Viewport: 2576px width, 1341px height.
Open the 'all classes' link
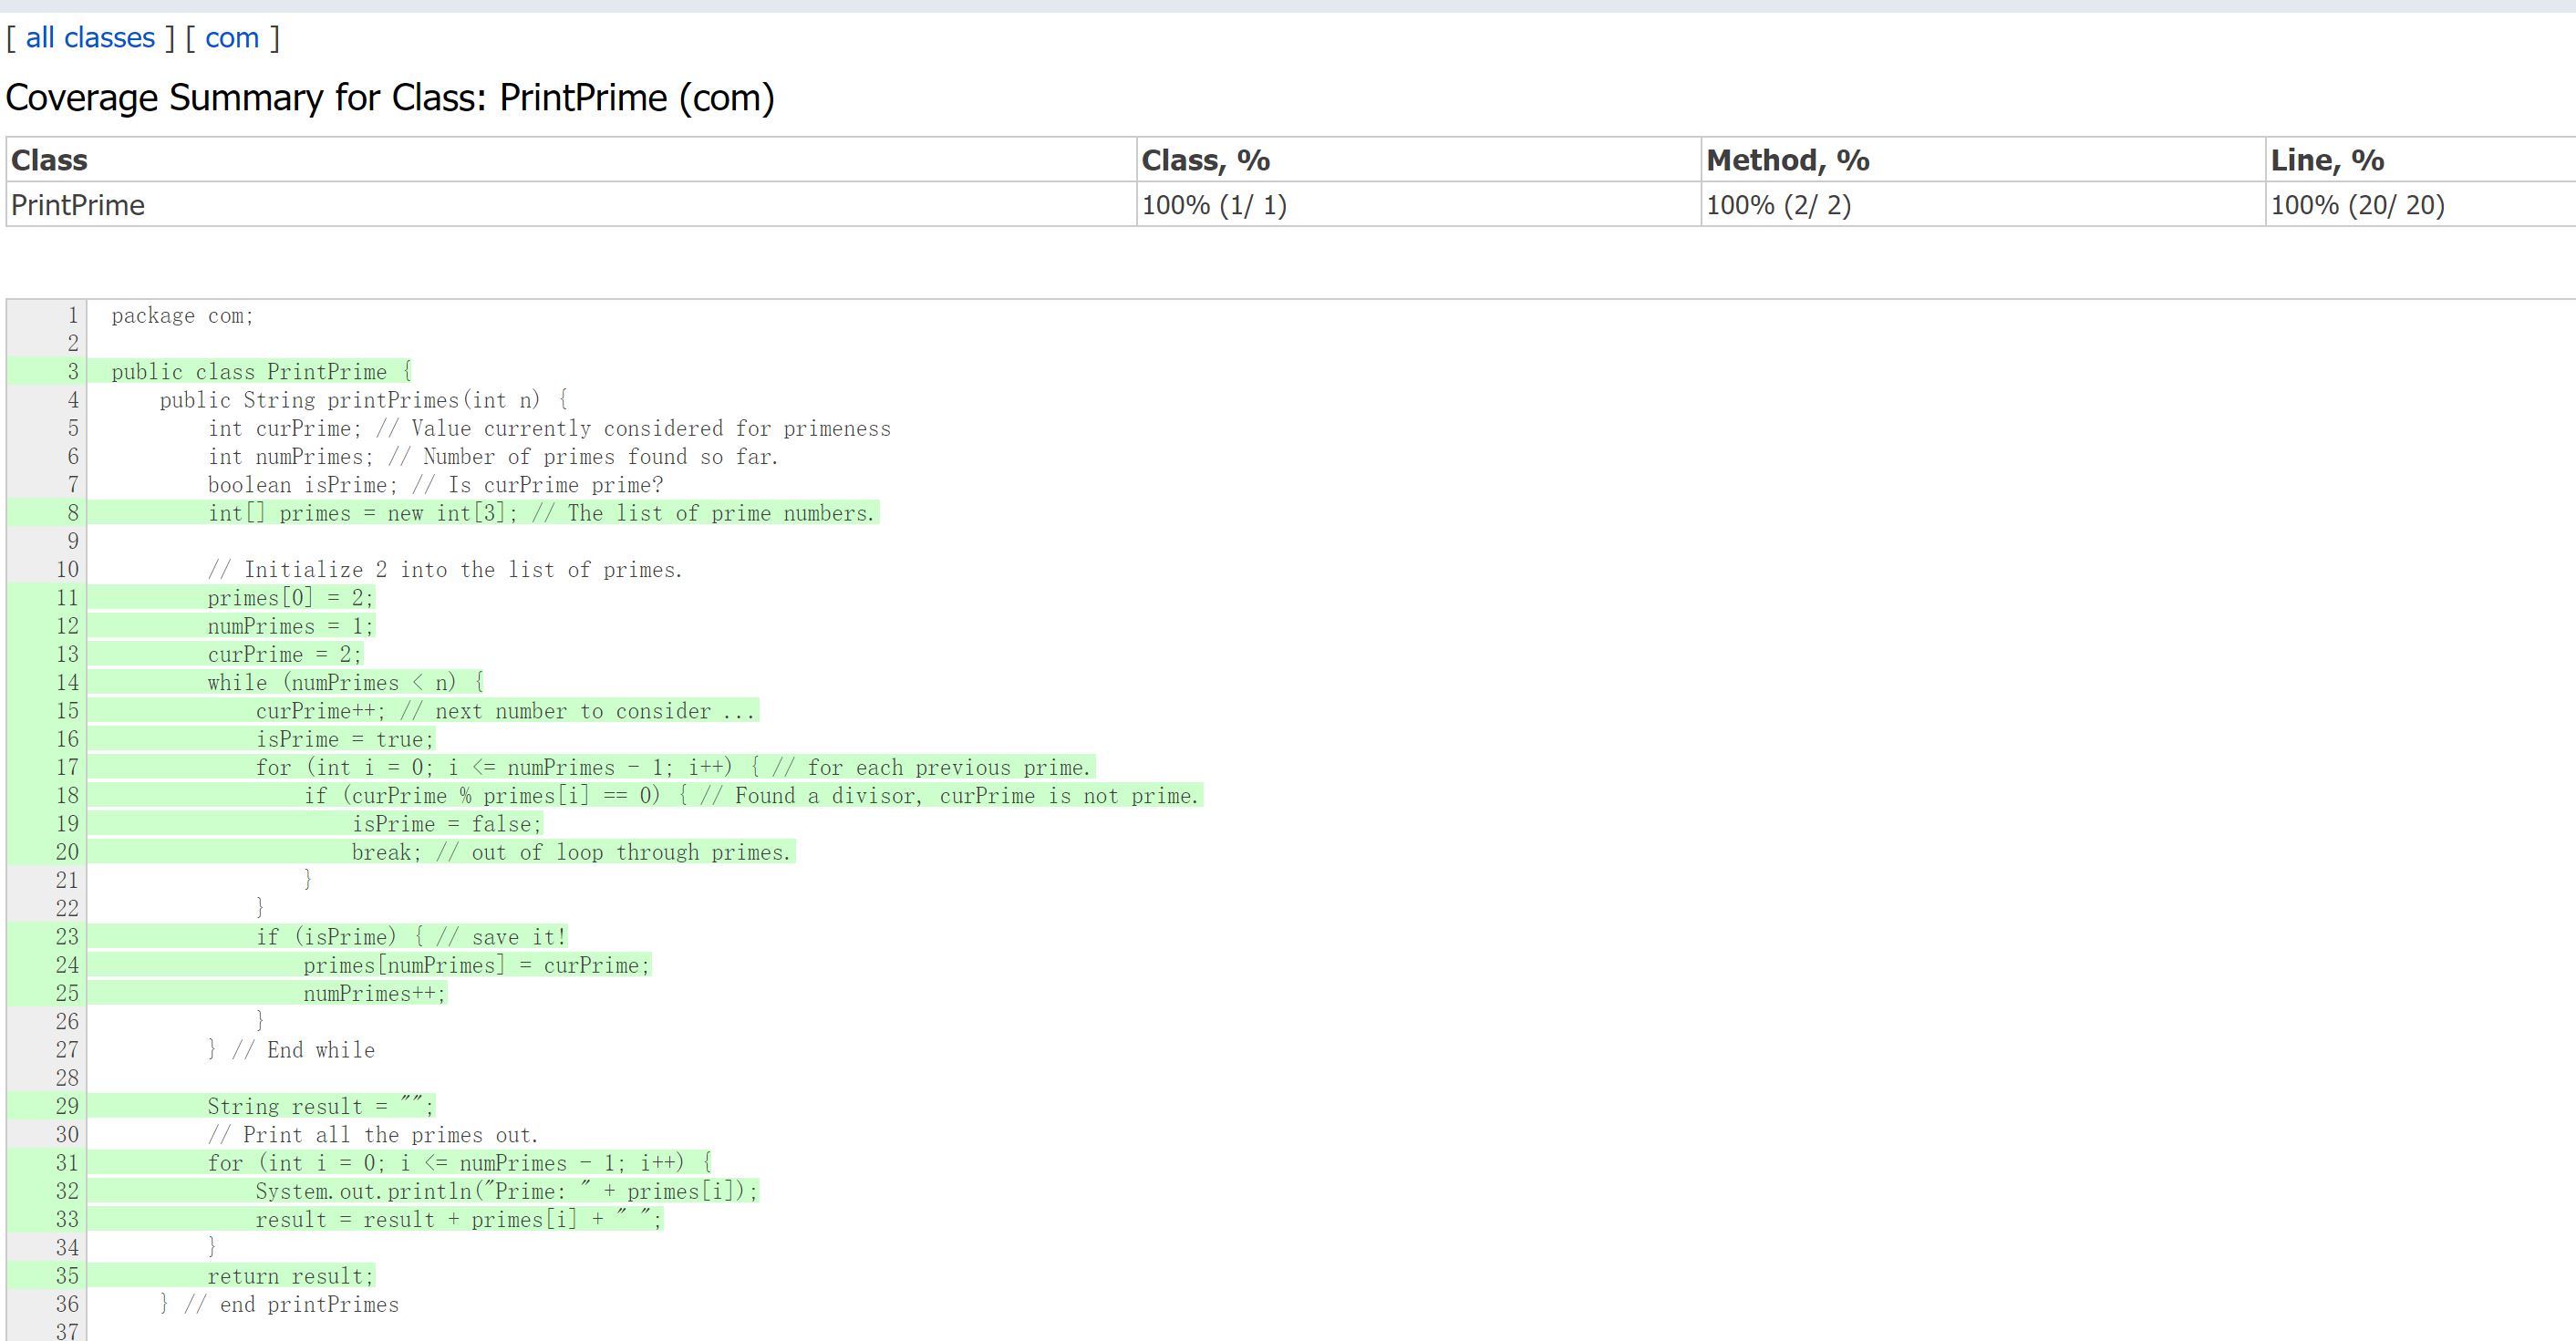90,38
